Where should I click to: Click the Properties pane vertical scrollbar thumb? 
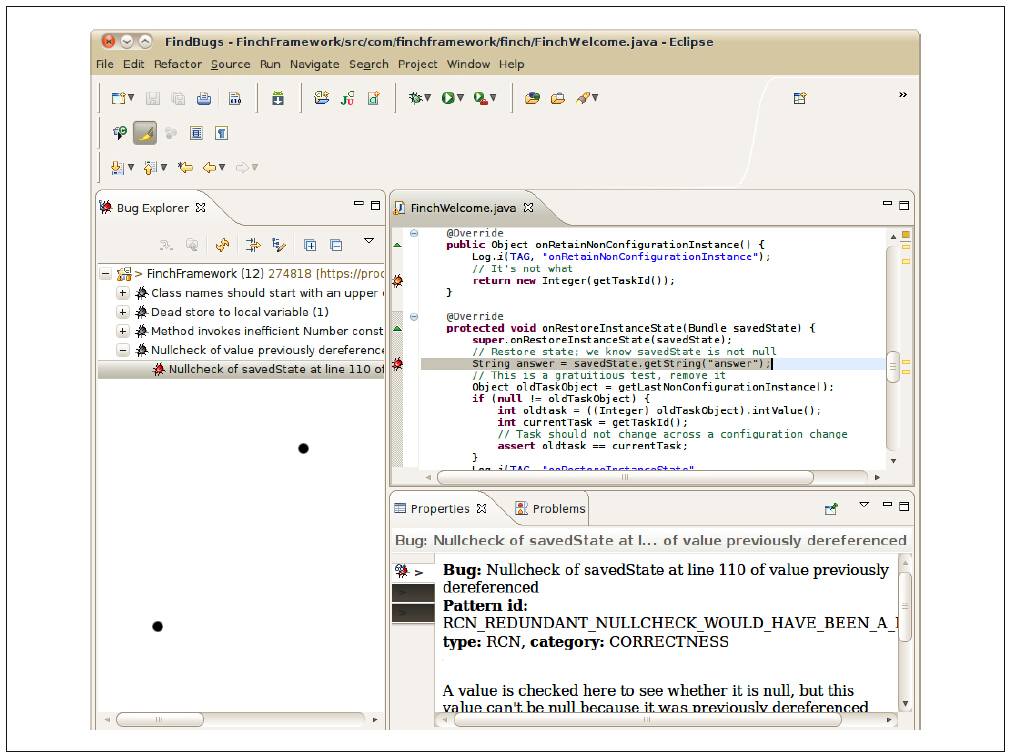point(905,606)
